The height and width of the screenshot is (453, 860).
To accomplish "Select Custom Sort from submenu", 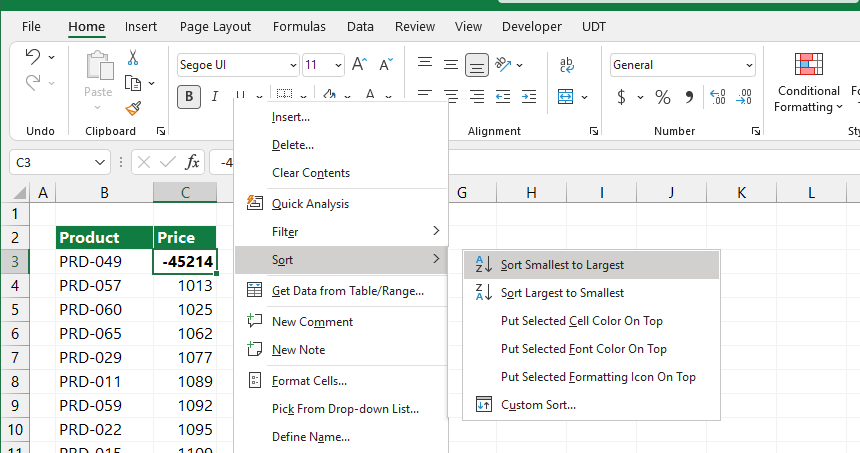I will [x=538, y=405].
